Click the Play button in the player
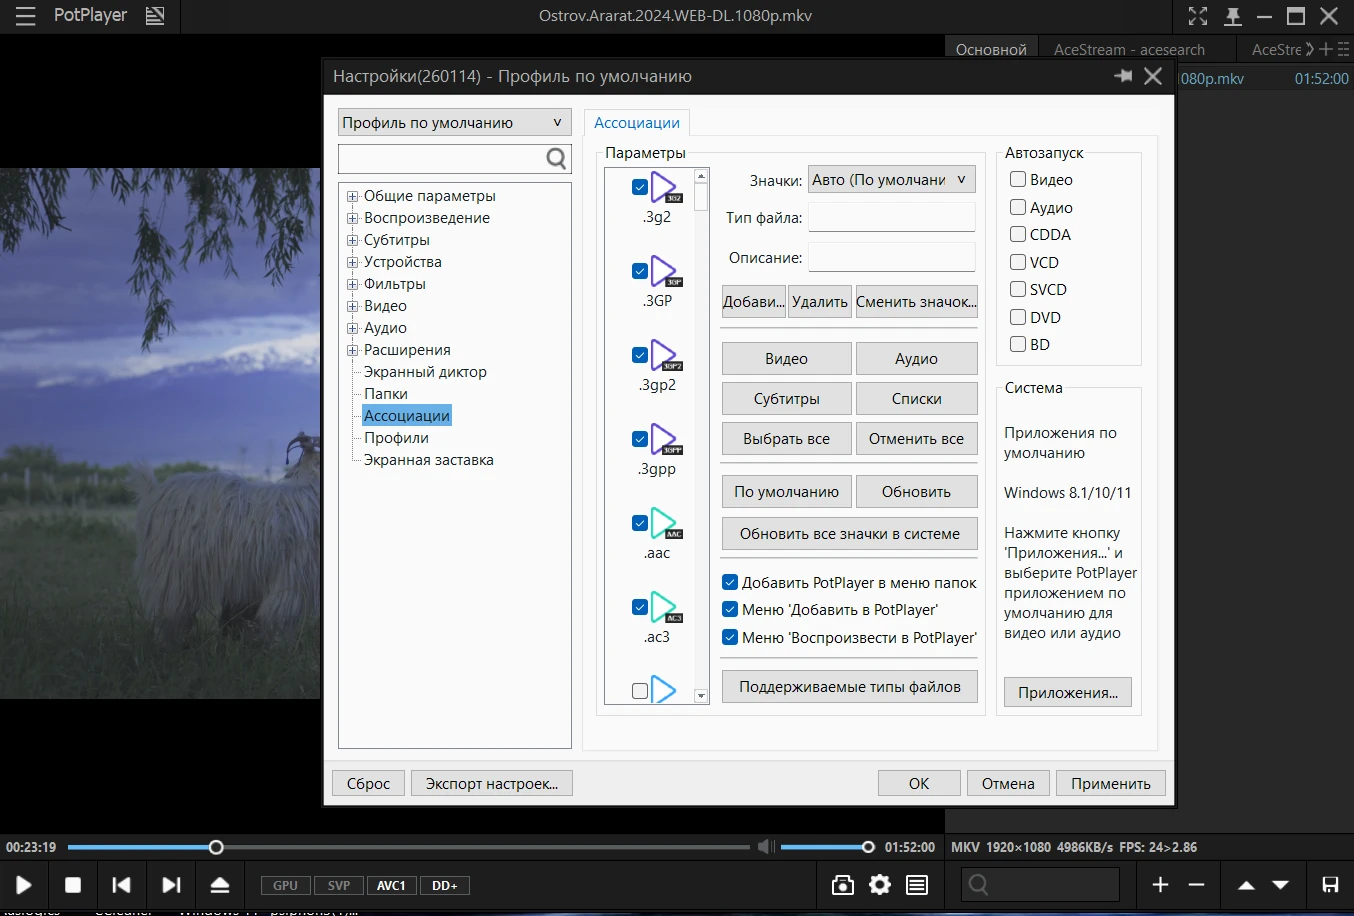 (x=24, y=885)
